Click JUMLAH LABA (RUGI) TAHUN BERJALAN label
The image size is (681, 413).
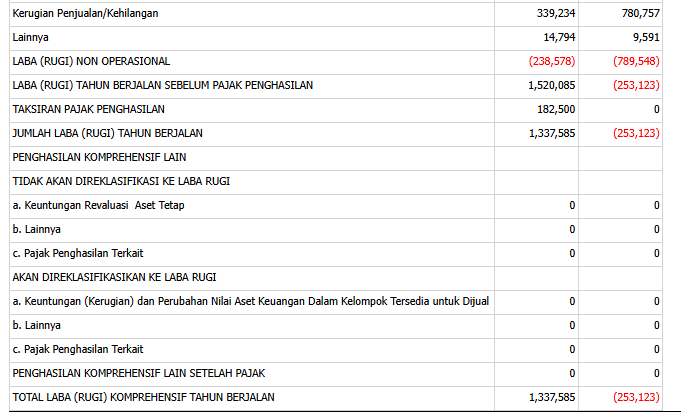pos(107,133)
